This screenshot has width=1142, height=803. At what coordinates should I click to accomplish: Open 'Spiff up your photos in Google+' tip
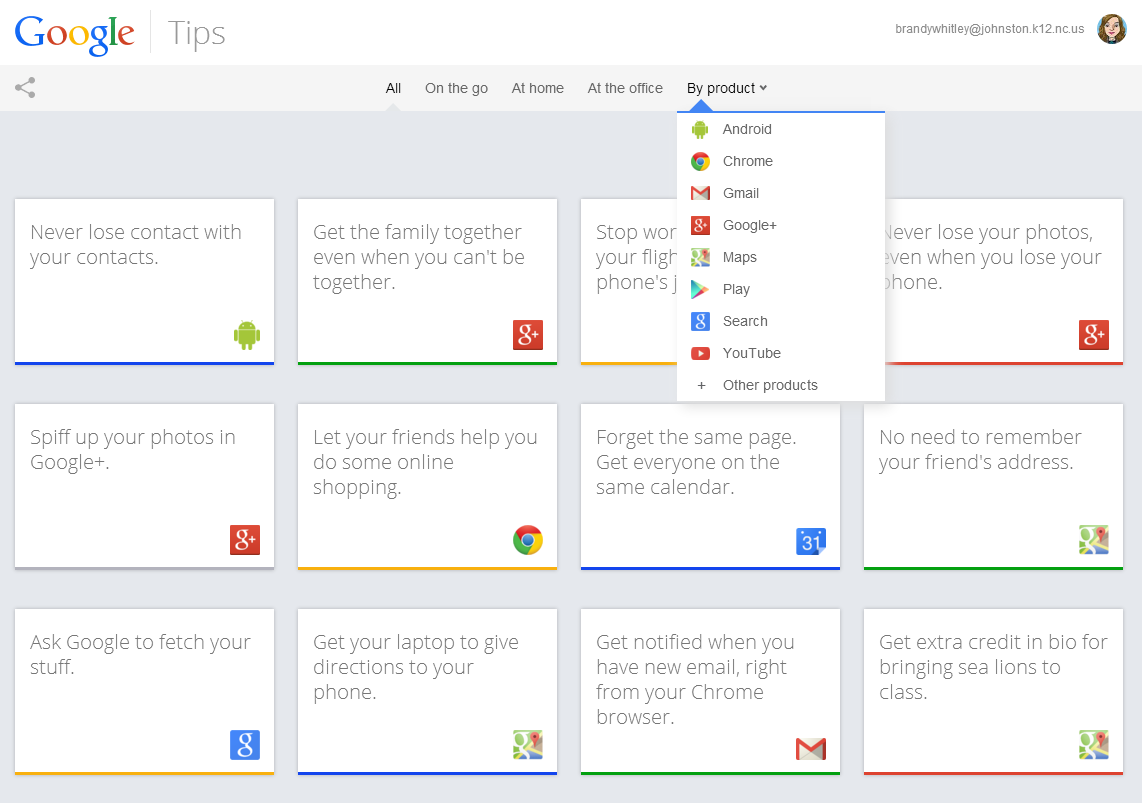tap(144, 486)
